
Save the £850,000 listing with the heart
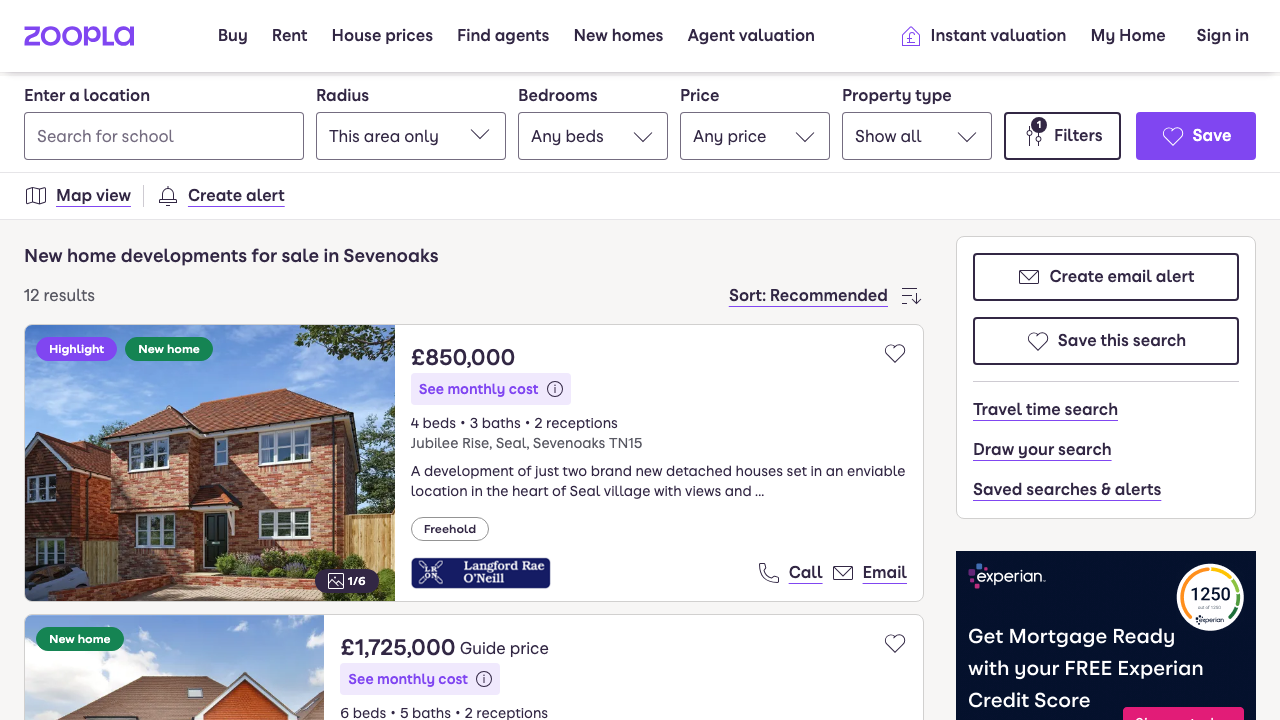tap(895, 353)
